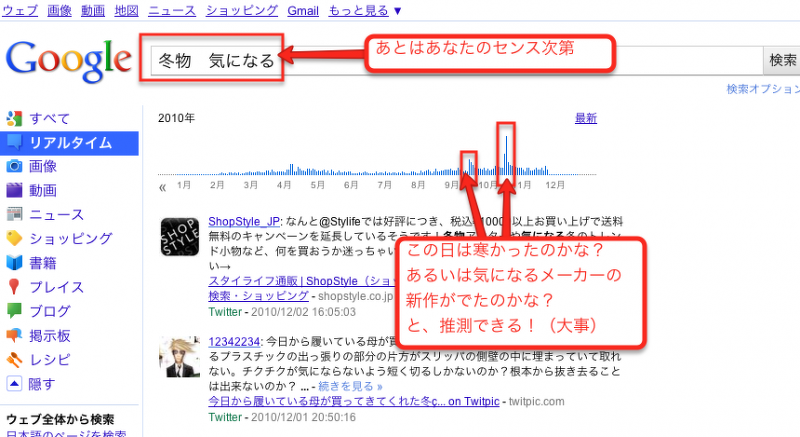Viewport: 800px width, 437px height.
Task: Click the timestamp 2010/12/02 16:05:03
Action: pyautogui.click(x=303, y=312)
